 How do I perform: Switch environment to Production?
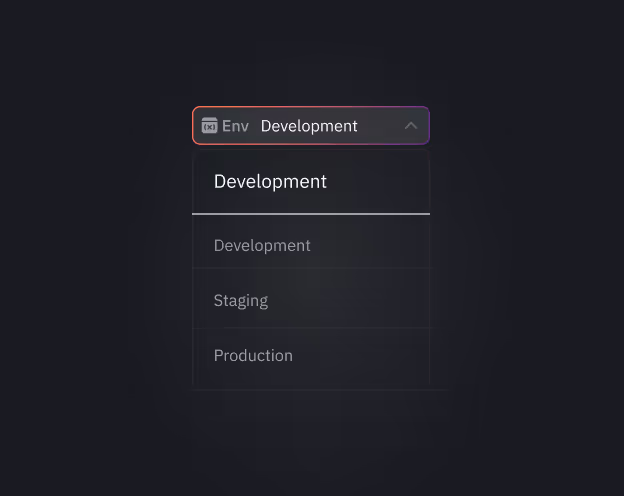pos(253,356)
